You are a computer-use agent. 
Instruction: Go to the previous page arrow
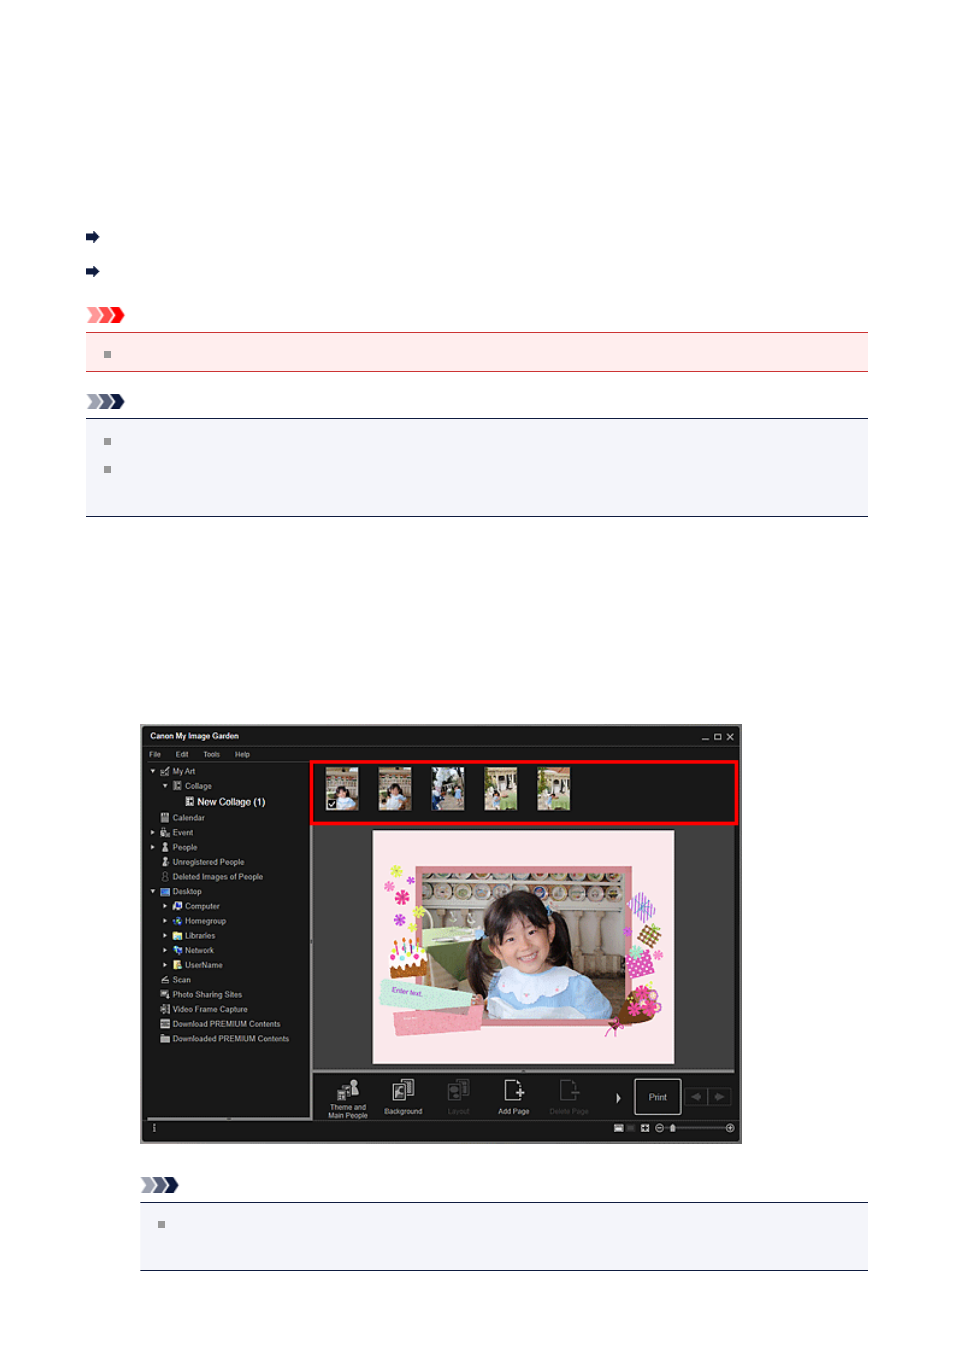[x=696, y=1097]
